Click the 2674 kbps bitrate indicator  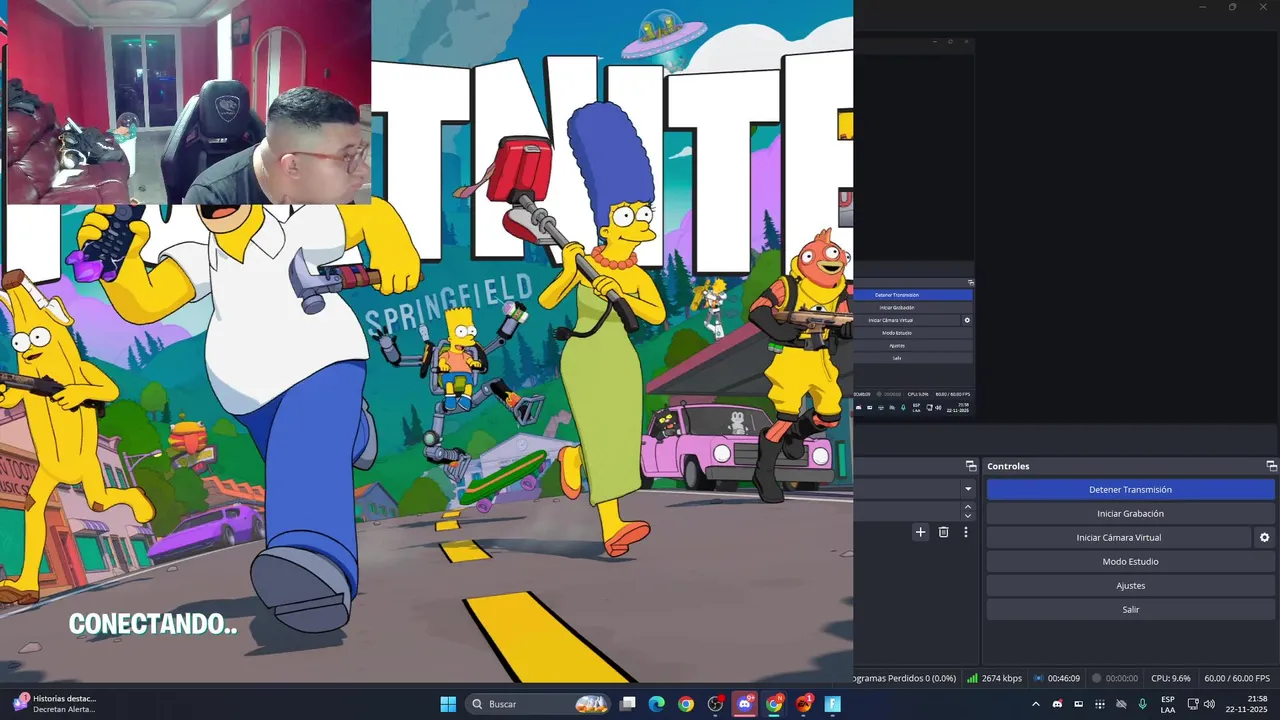[x=994, y=678]
